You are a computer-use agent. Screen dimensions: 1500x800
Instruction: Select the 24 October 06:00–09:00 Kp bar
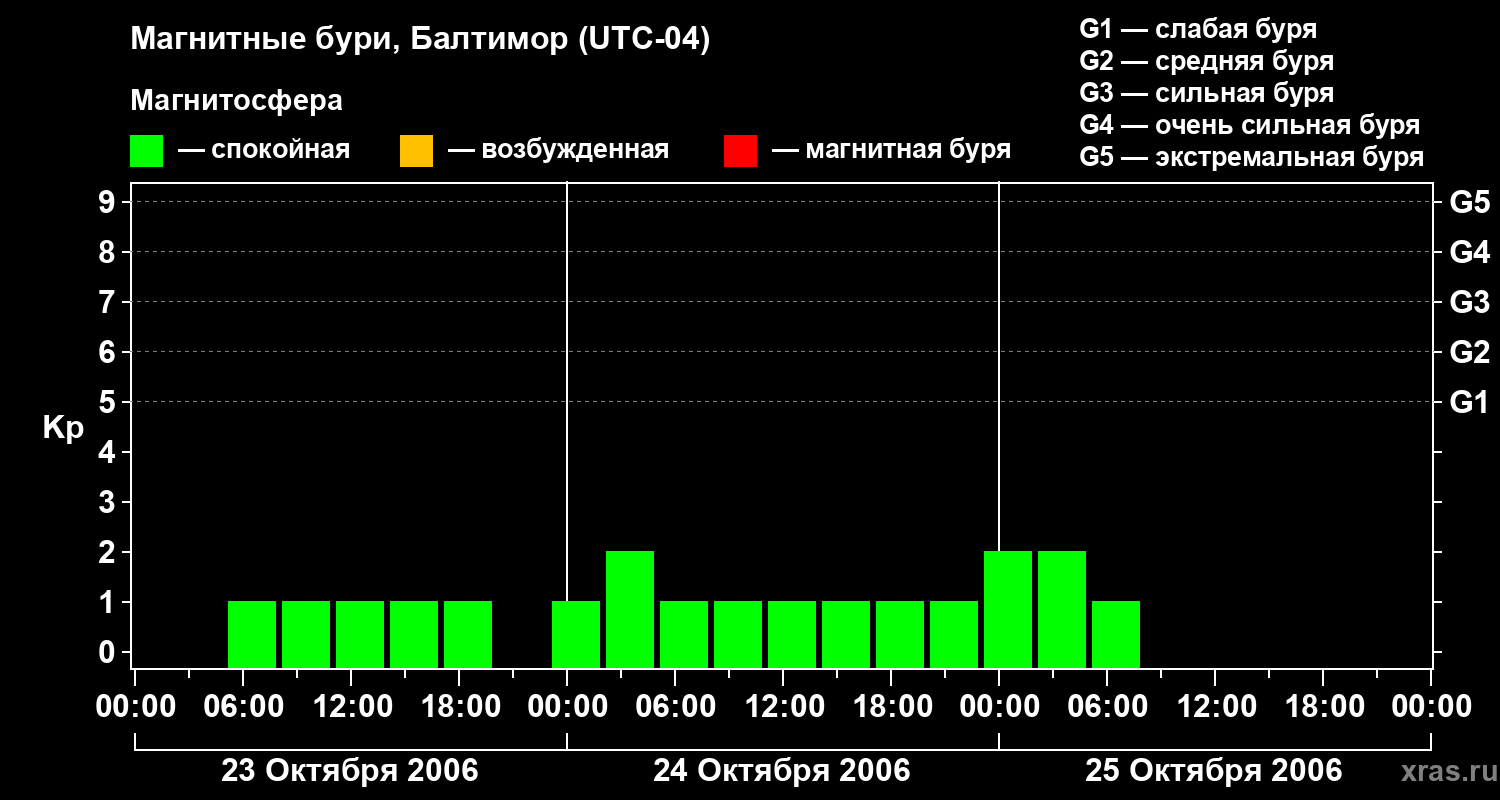684,634
